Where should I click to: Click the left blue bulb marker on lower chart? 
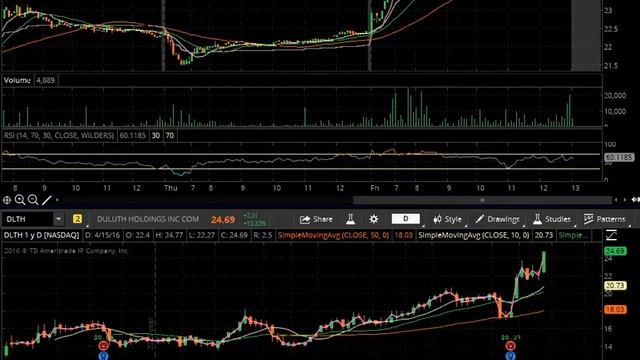104,356
